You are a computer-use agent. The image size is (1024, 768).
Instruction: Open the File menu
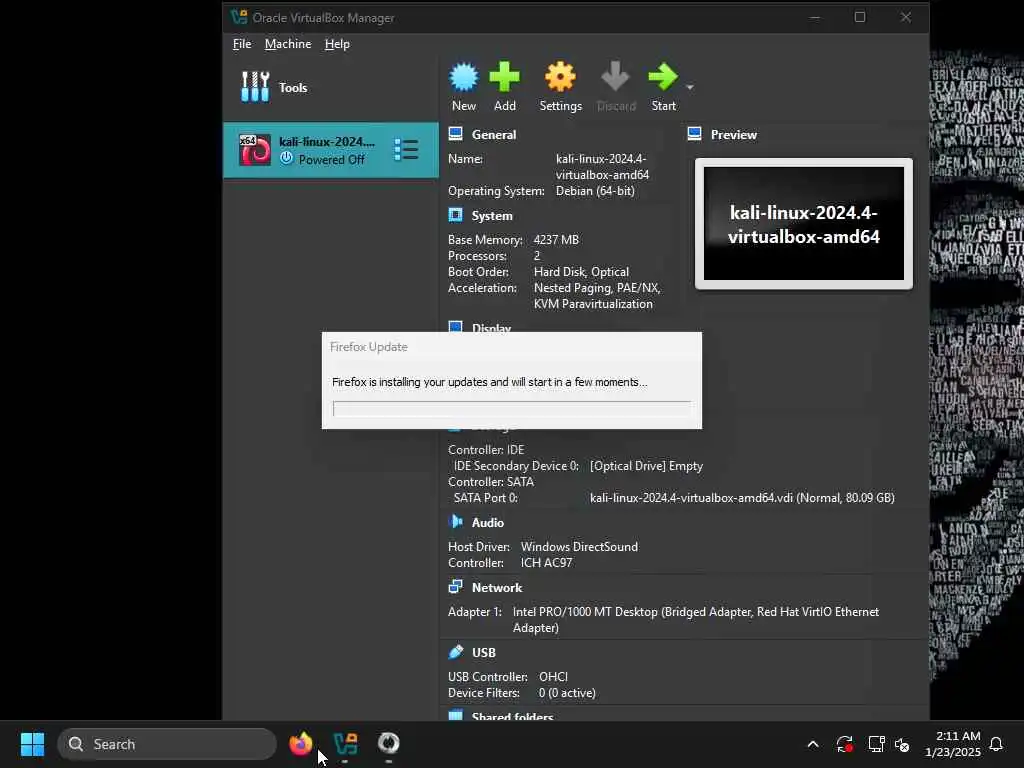coord(242,44)
